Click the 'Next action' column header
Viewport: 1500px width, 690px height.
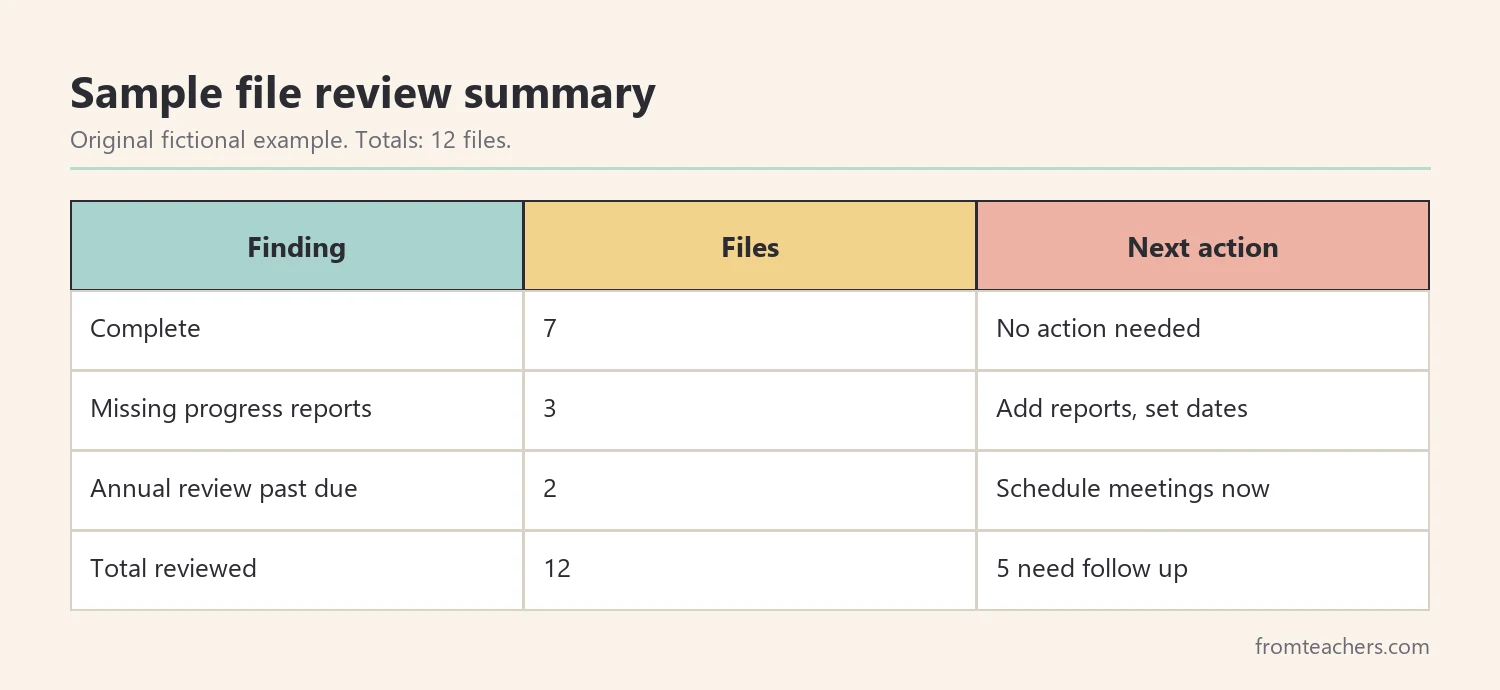coord(1203,246)
